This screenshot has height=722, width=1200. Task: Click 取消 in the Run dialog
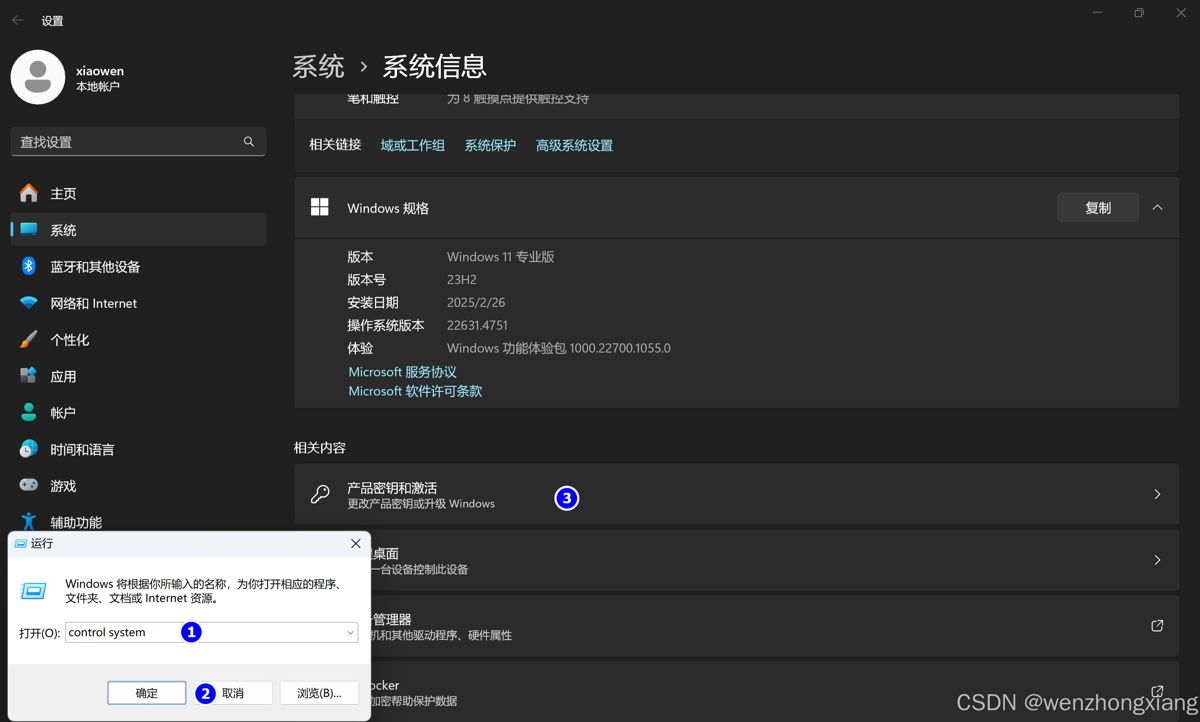pos(233,693)
